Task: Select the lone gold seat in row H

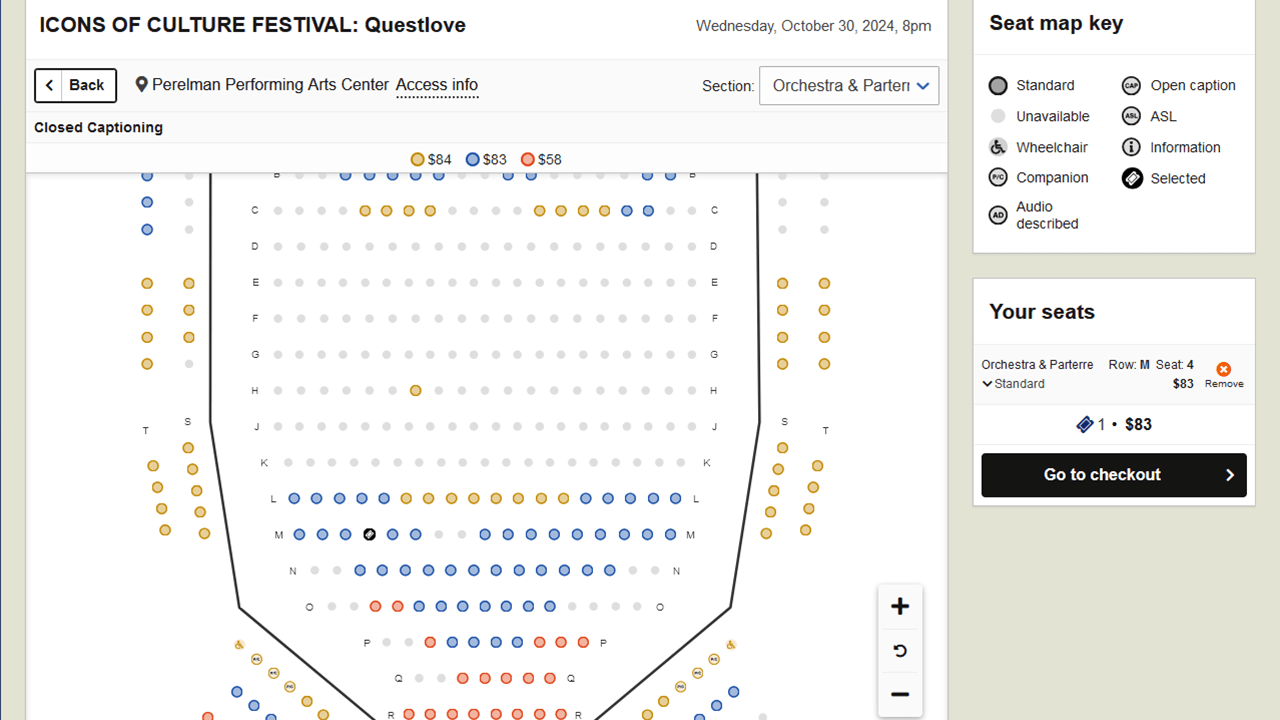Action: pyautogui.click(x=416, y=391)
